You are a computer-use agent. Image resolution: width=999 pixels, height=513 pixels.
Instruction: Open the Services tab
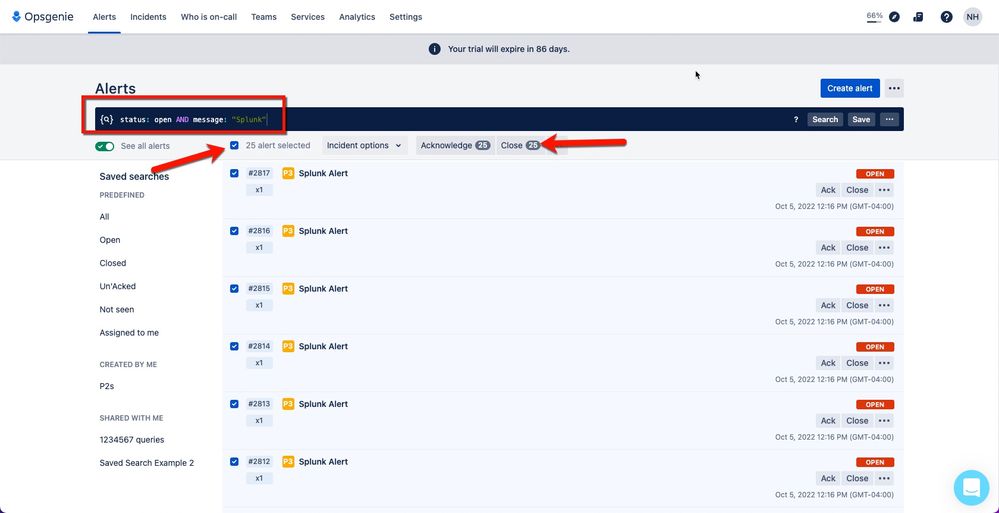[x=308, y=17]
